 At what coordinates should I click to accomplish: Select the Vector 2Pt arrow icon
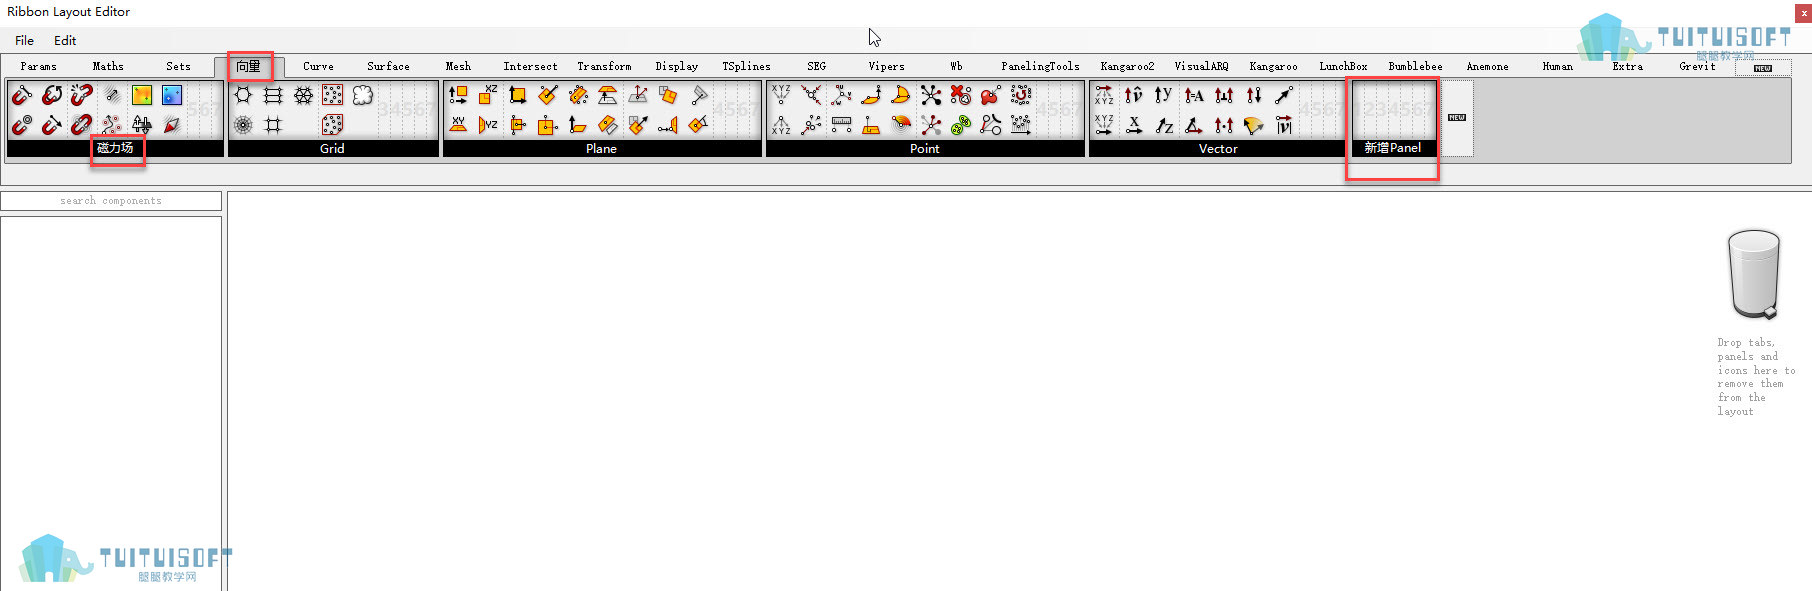point(1284,95)
